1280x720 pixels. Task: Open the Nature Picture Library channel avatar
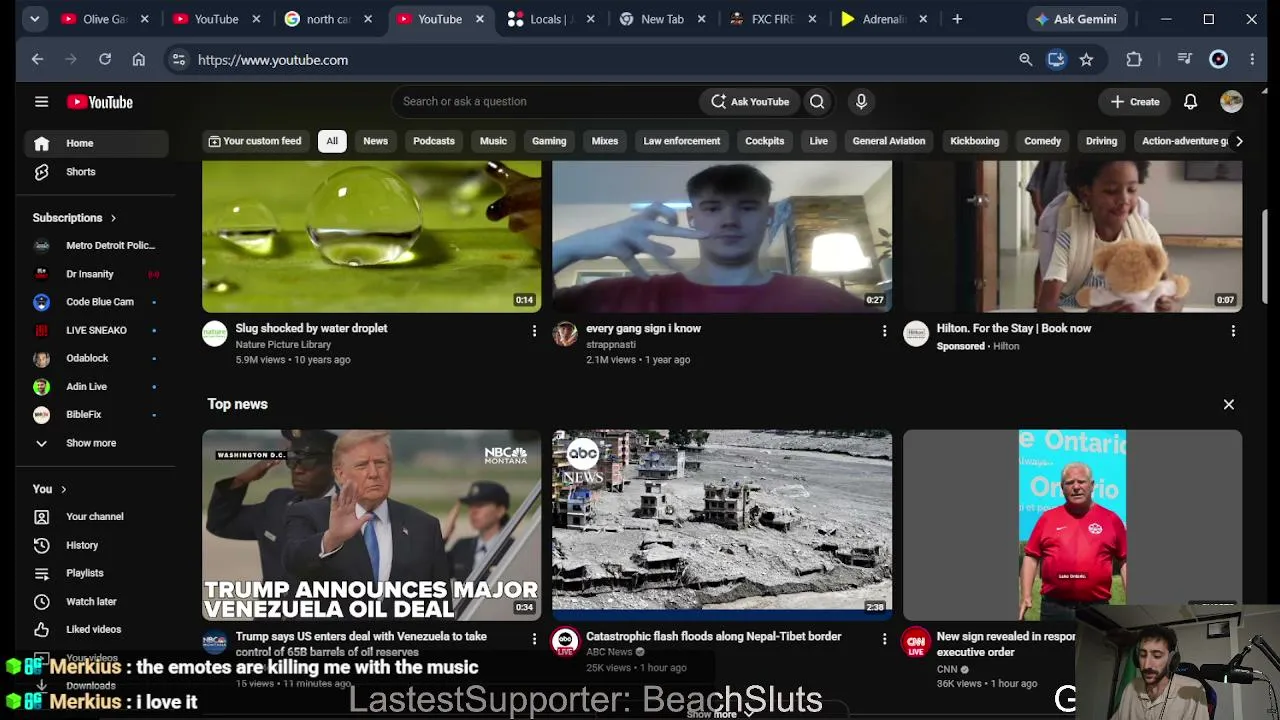click(215, 334)
